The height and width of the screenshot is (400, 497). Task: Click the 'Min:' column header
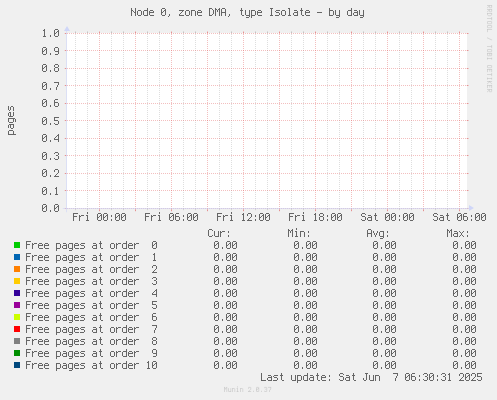point(299,233)
